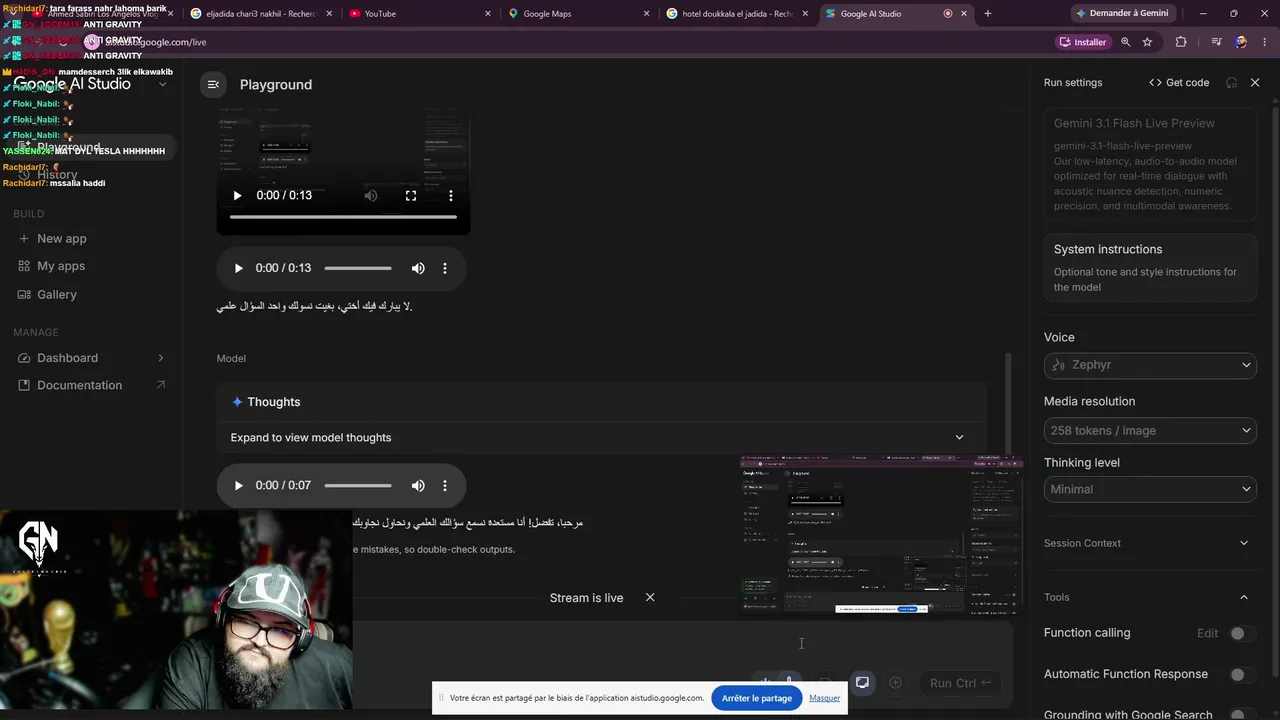Click Arrêter le partage button
The image size is (1280, 720).
point(757,698)
